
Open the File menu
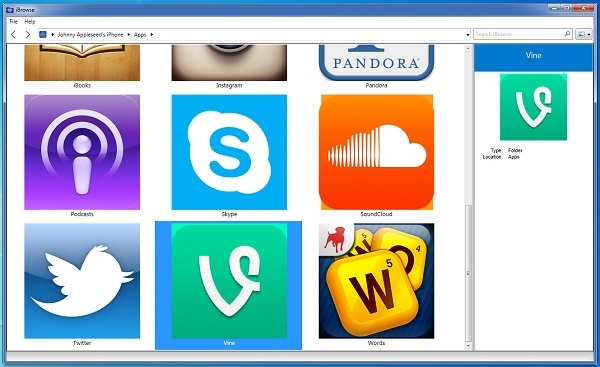(x=13, y=21)
